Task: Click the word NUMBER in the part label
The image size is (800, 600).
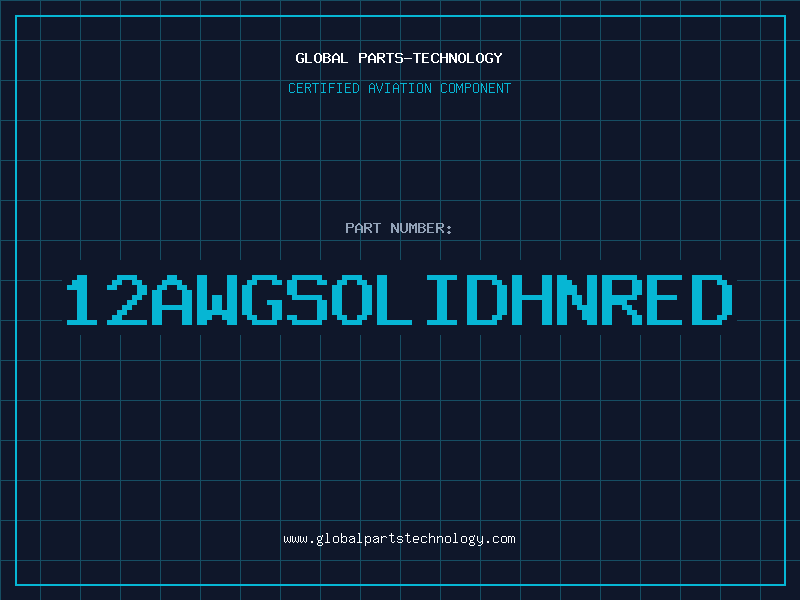Action: (x=417, y=228)
